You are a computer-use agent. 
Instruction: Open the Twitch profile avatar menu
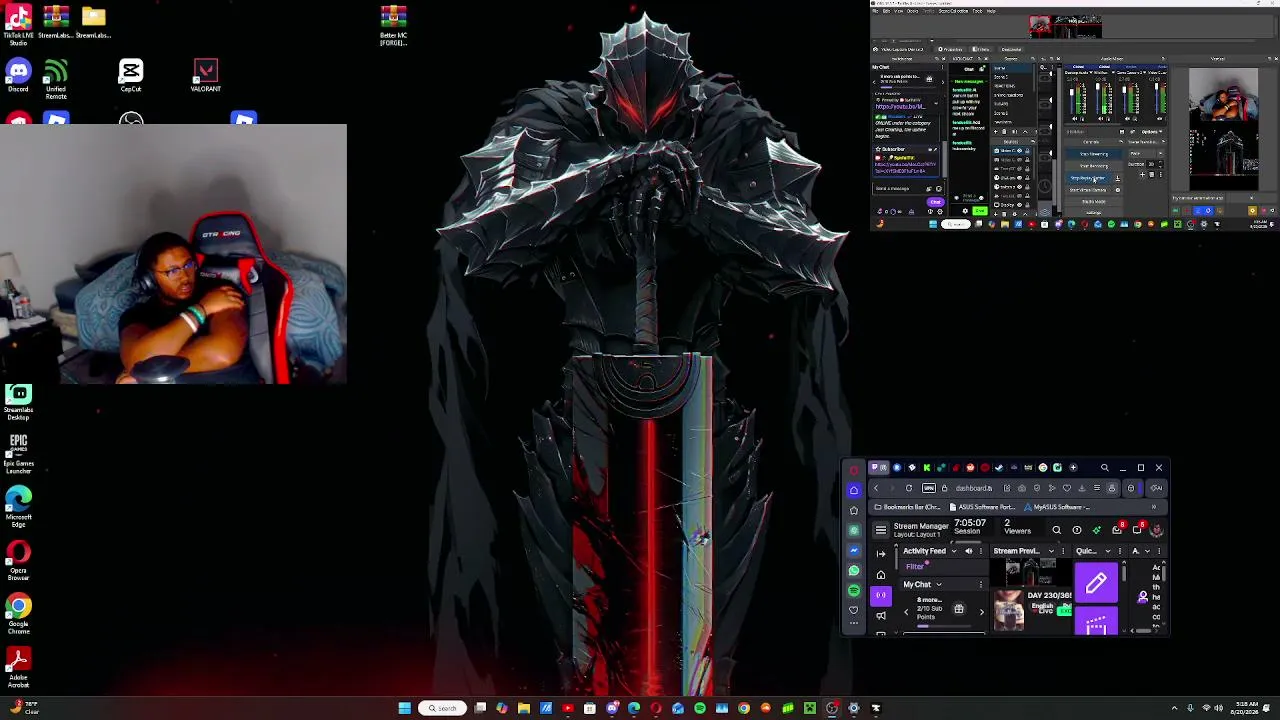tap(1157, 530)
